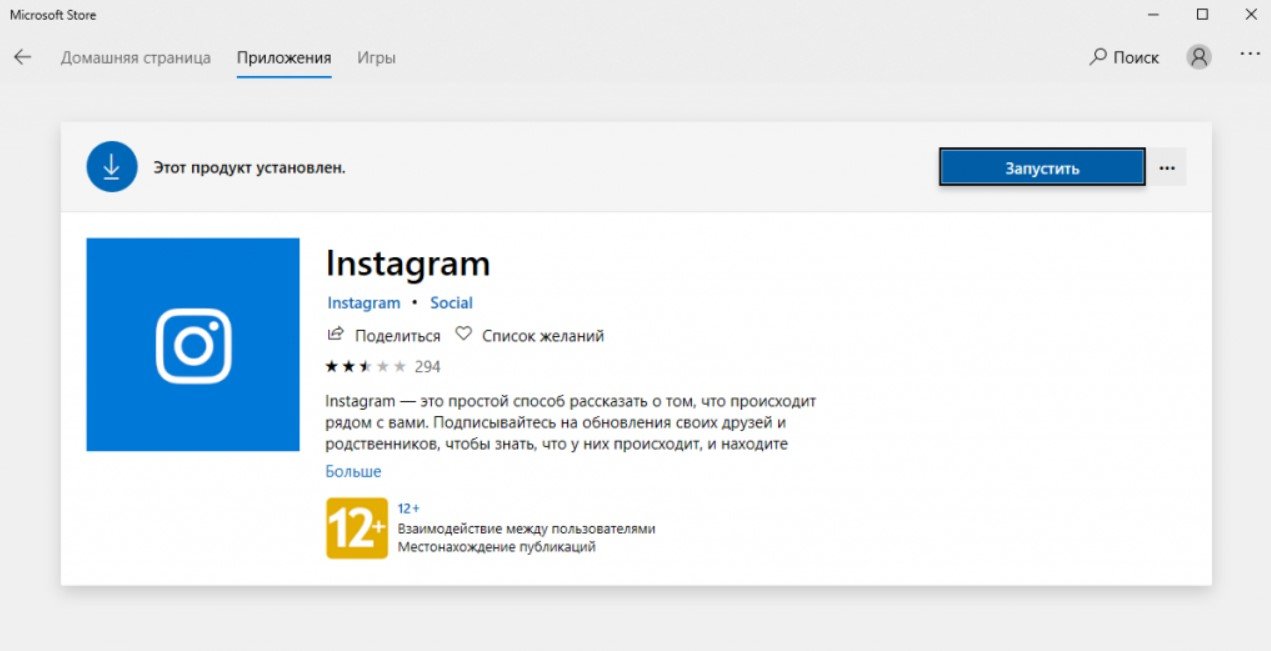
Task: Open the user account avatar
Action: point(1199,57)
